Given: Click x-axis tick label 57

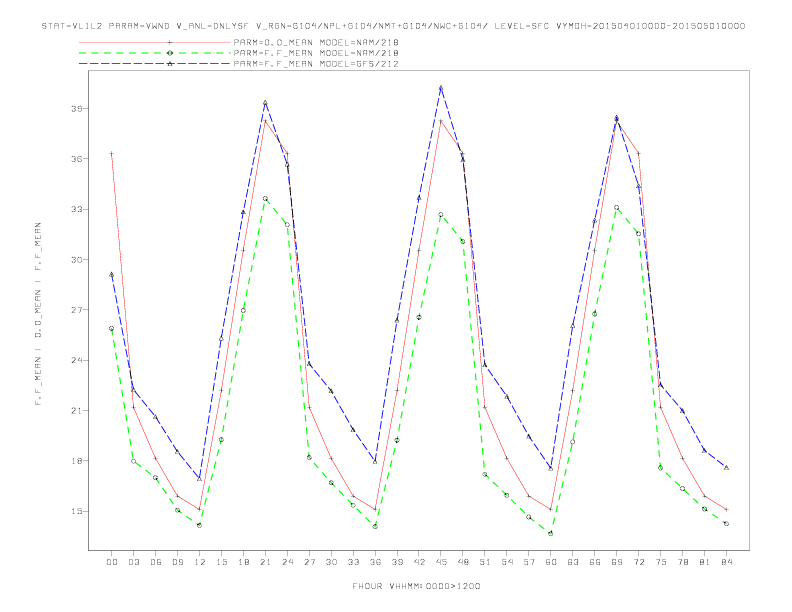Looking at the screenshot, I should click(x=529, y=562).
